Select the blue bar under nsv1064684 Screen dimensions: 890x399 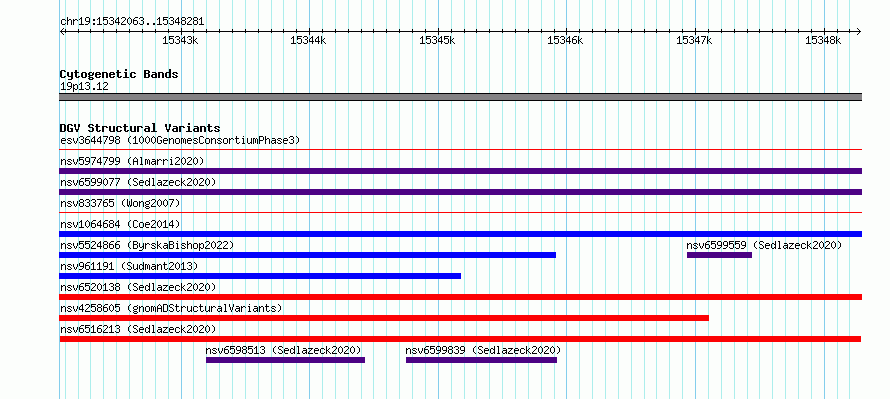click(x=460, y=234)
